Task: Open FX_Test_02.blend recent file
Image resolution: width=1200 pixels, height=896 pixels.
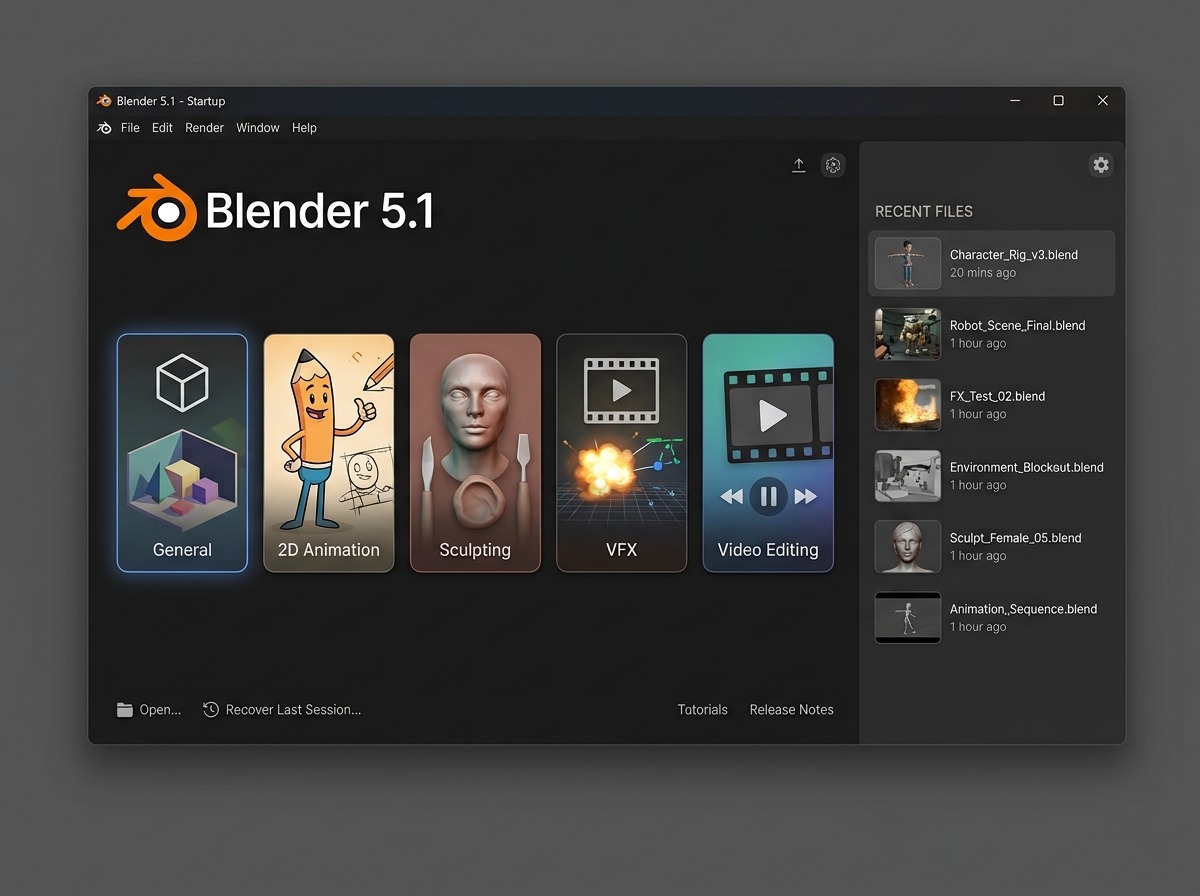Action: (991, 405)
